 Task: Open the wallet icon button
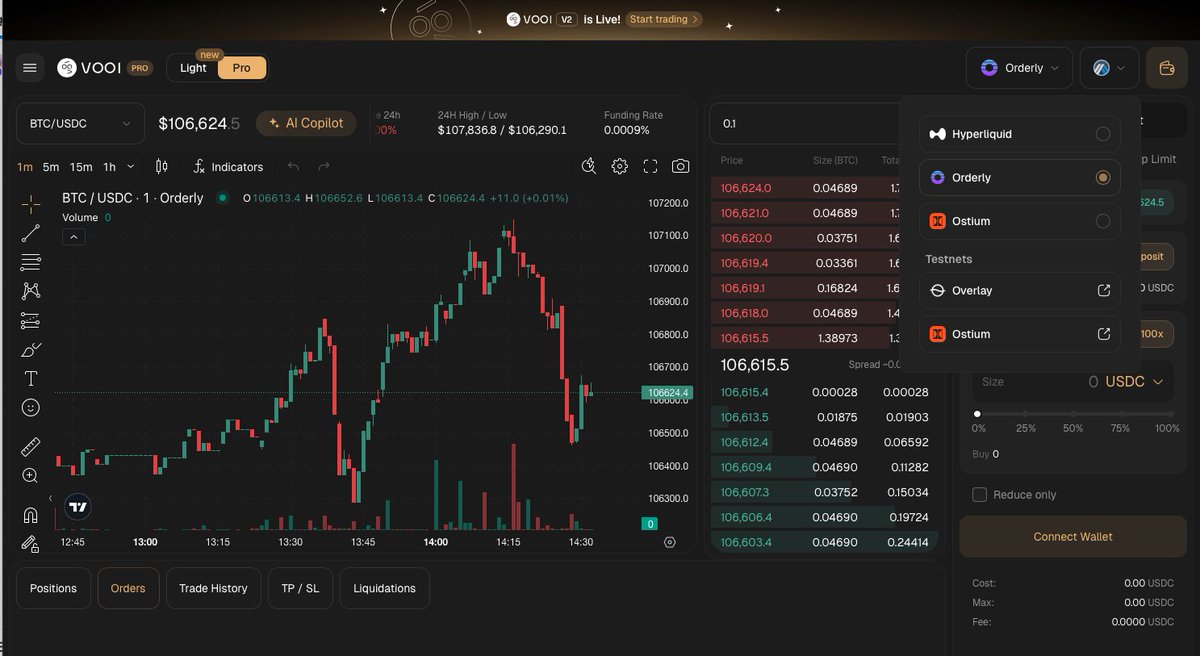(x=1166, y=68)
